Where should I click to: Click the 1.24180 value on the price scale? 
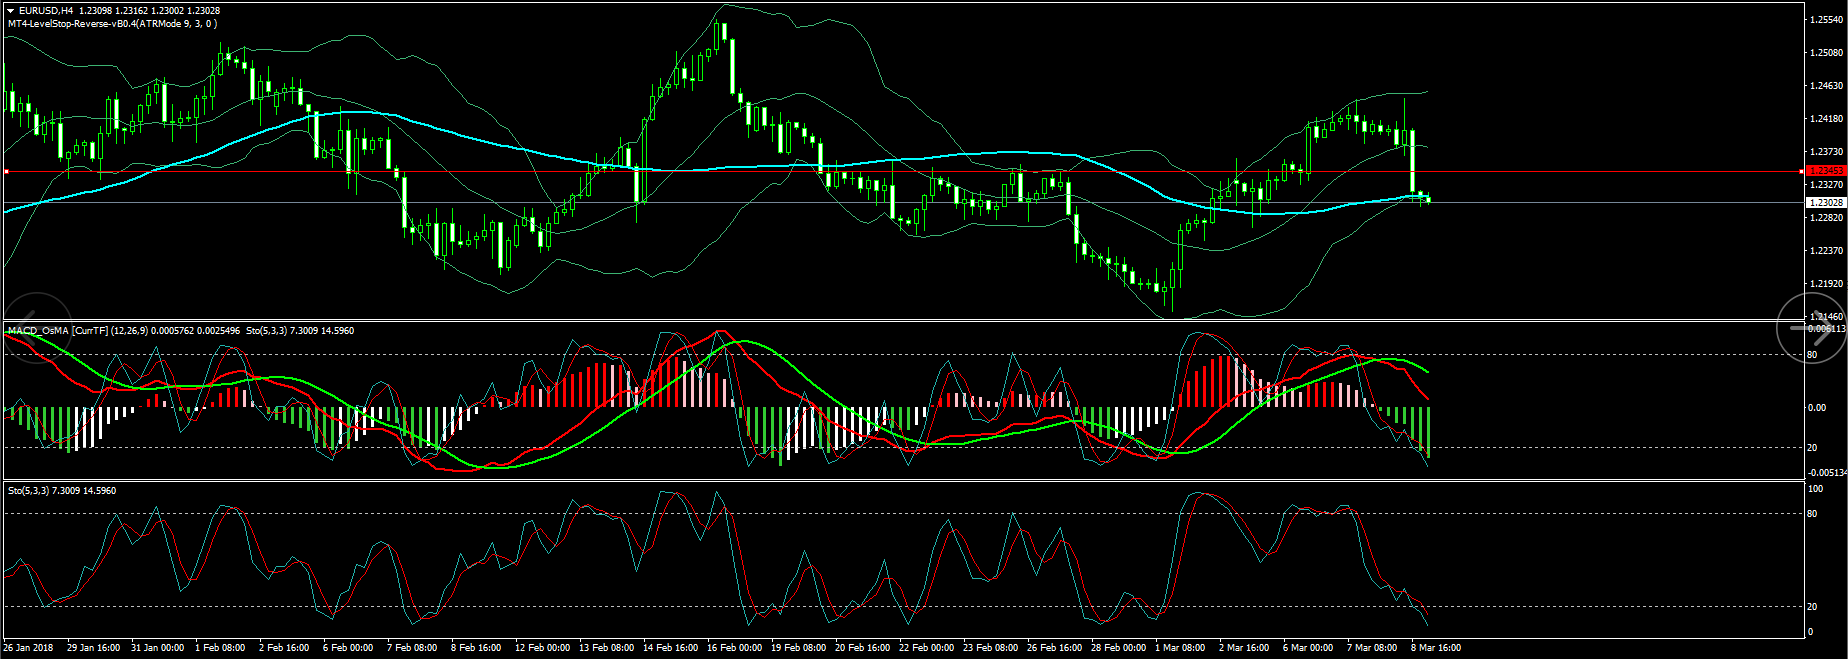click(1827, 119)
